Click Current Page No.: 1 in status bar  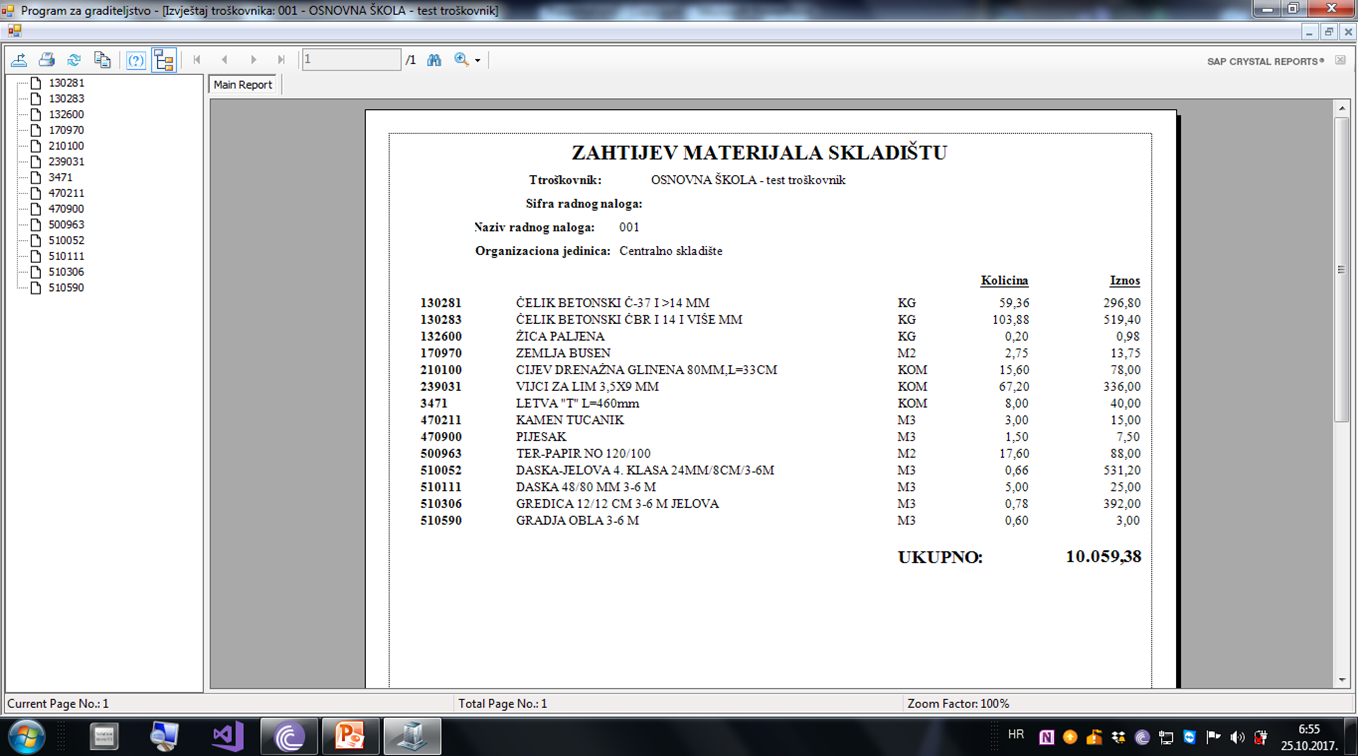coord(58,704)
